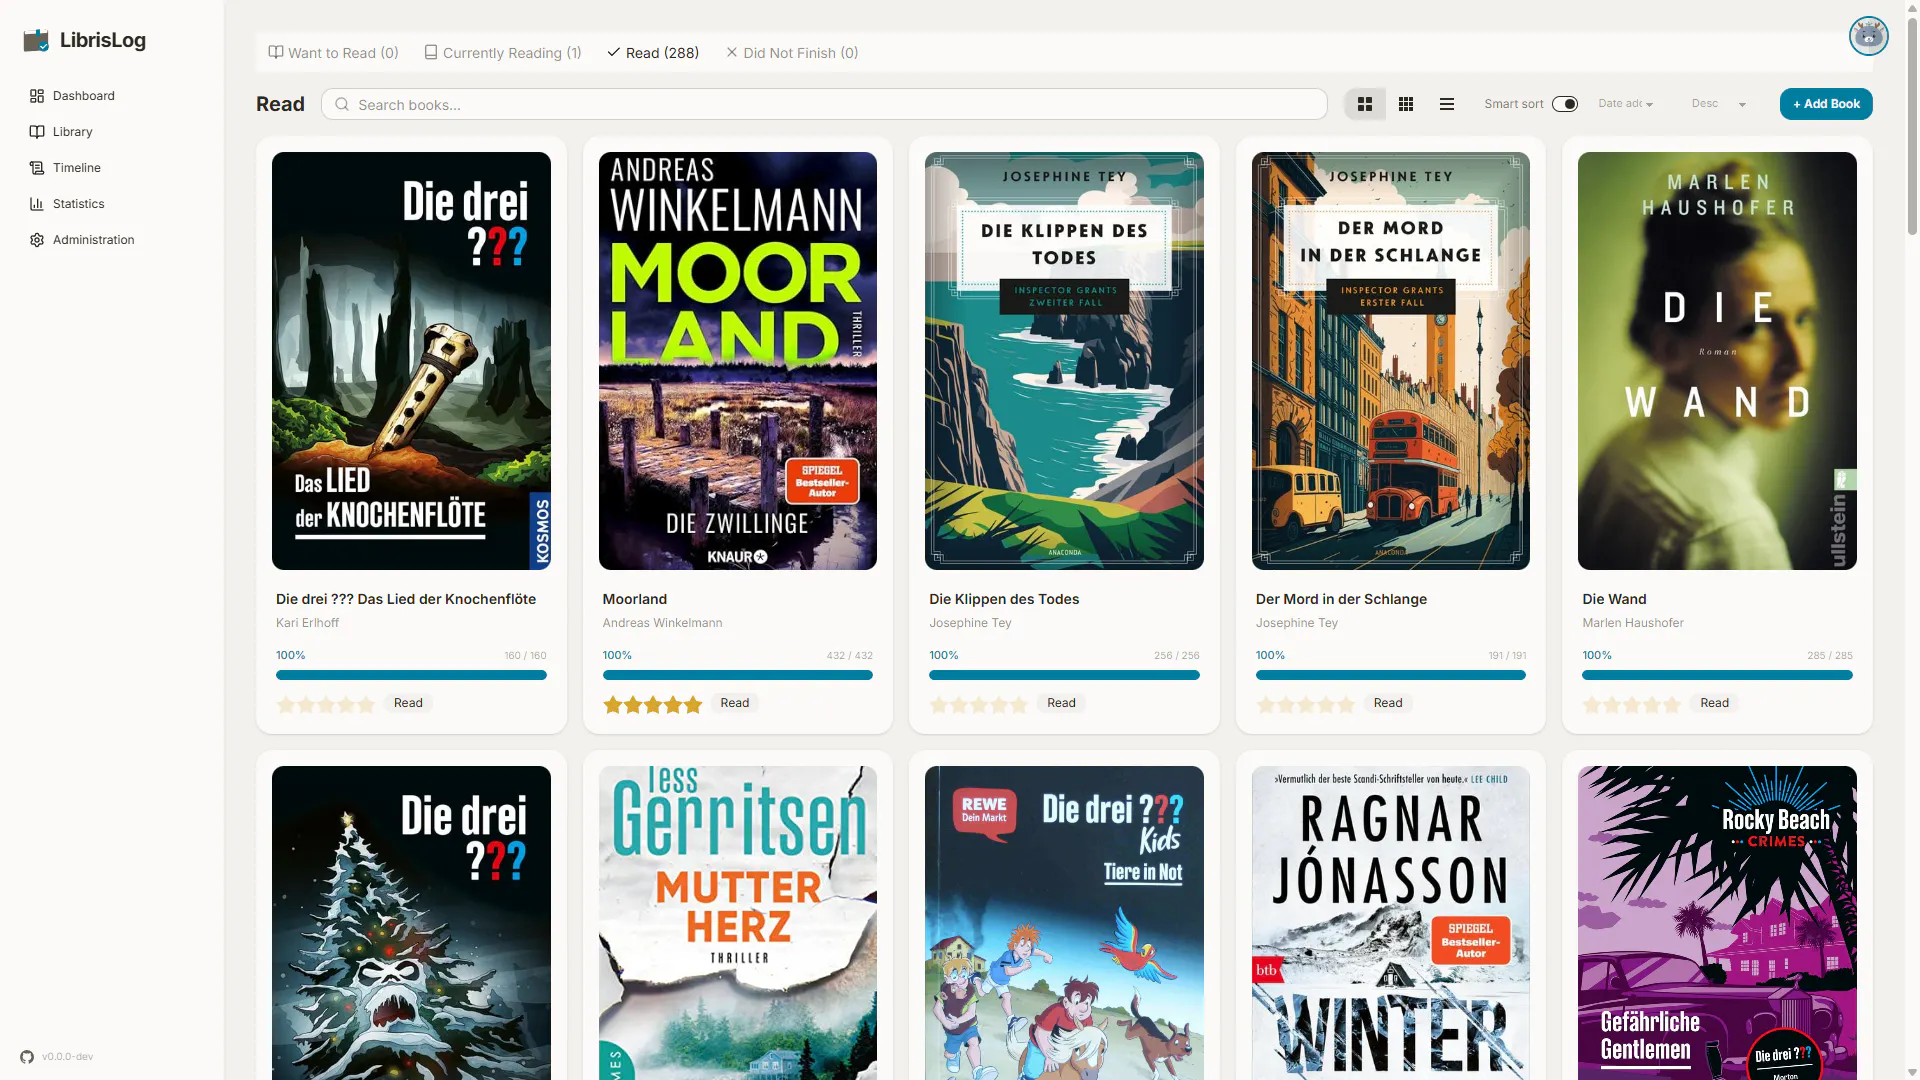Click Read badge on Knochenflöte book
This screenshot has height=1080, width=1920.
click(408, 703)
